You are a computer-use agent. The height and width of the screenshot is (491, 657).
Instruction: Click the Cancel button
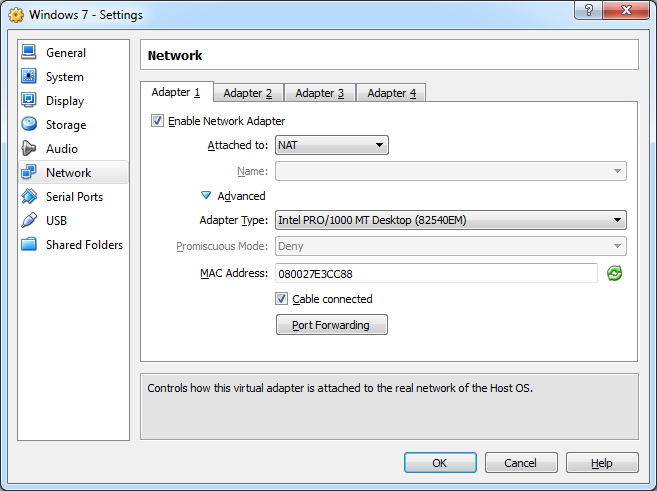520,463
